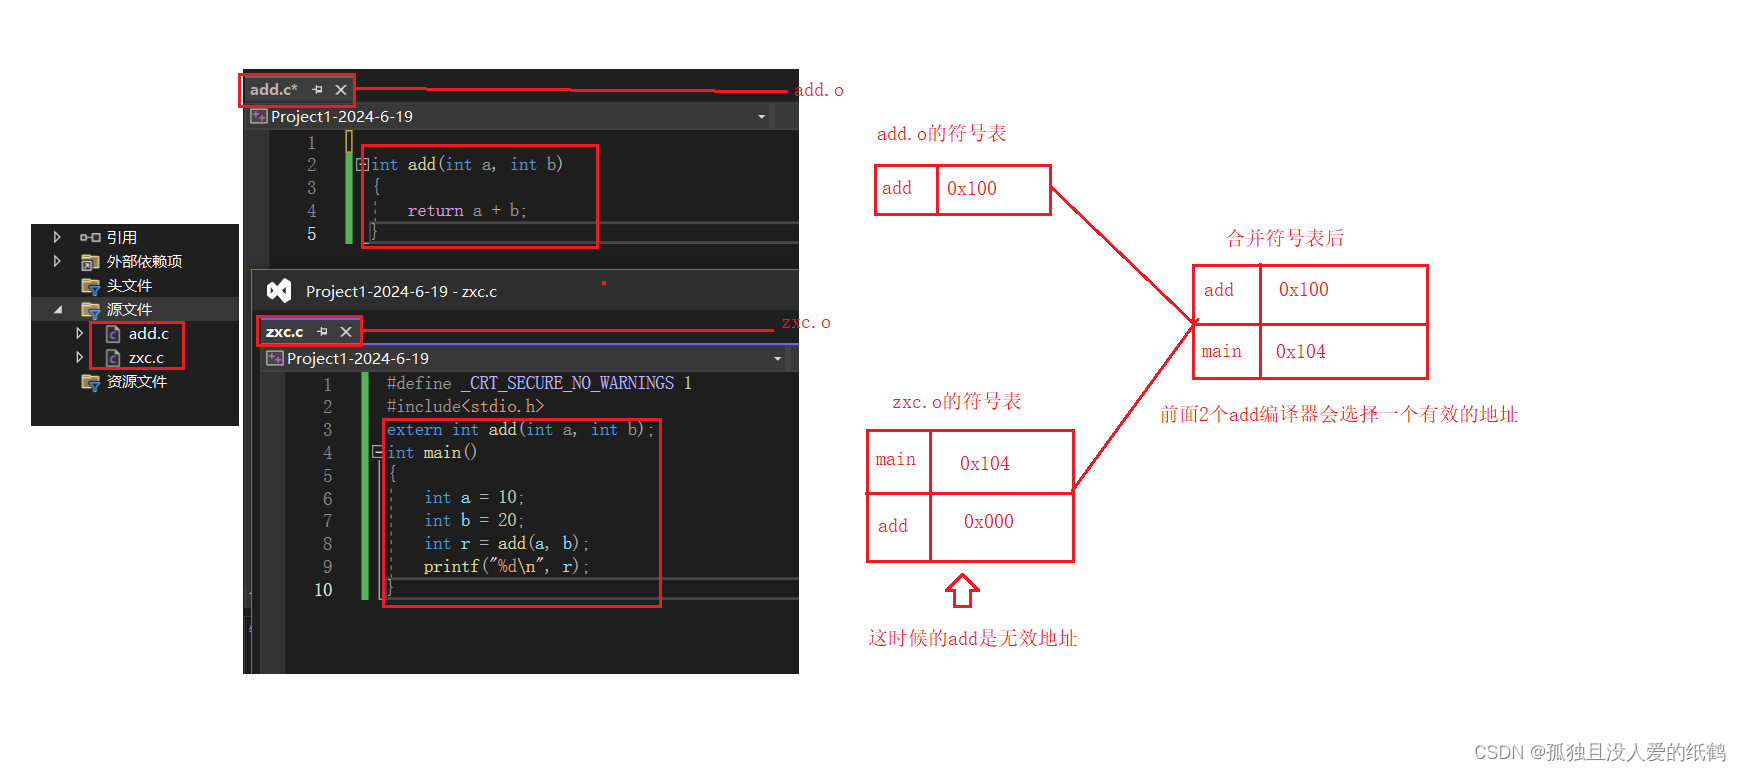Click the 'int r = add(a, b);' line
The width and height of the screenshot is (1741, 772).
506,543
